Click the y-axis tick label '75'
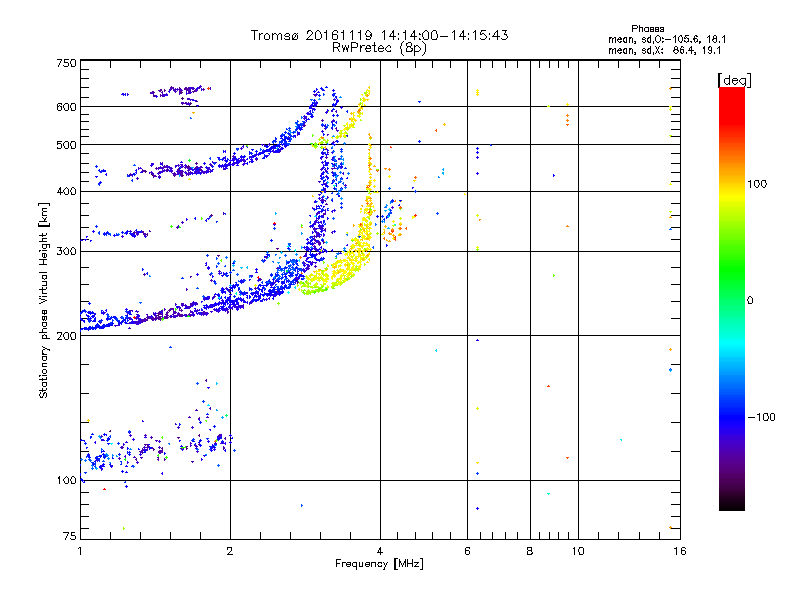Screen dimensions: 800x600 click(70, 536)
